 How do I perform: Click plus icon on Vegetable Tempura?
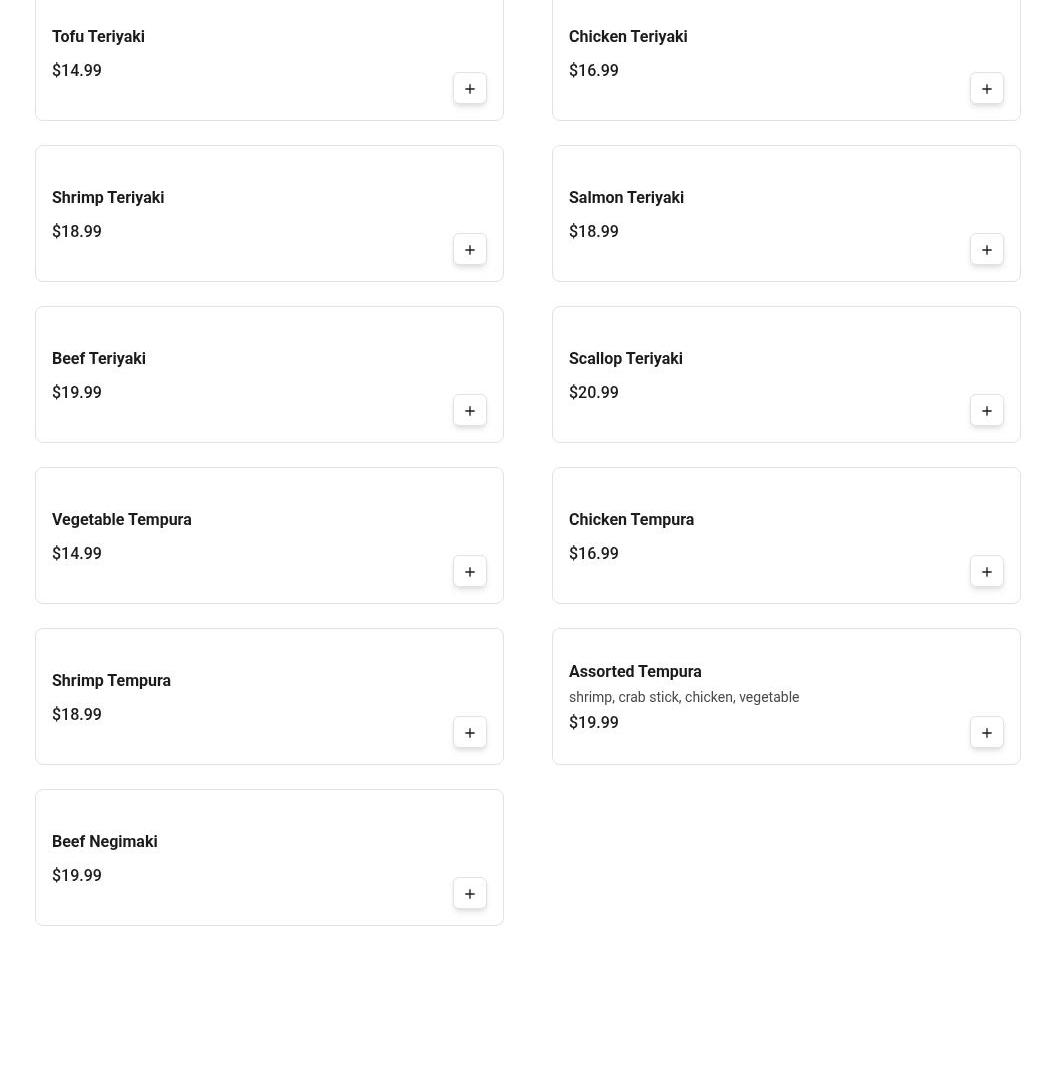(x=470, y=571)
